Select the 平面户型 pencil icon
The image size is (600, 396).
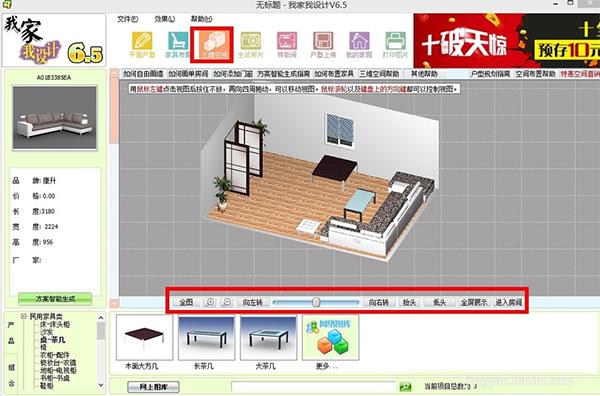[x=142, y=41]
